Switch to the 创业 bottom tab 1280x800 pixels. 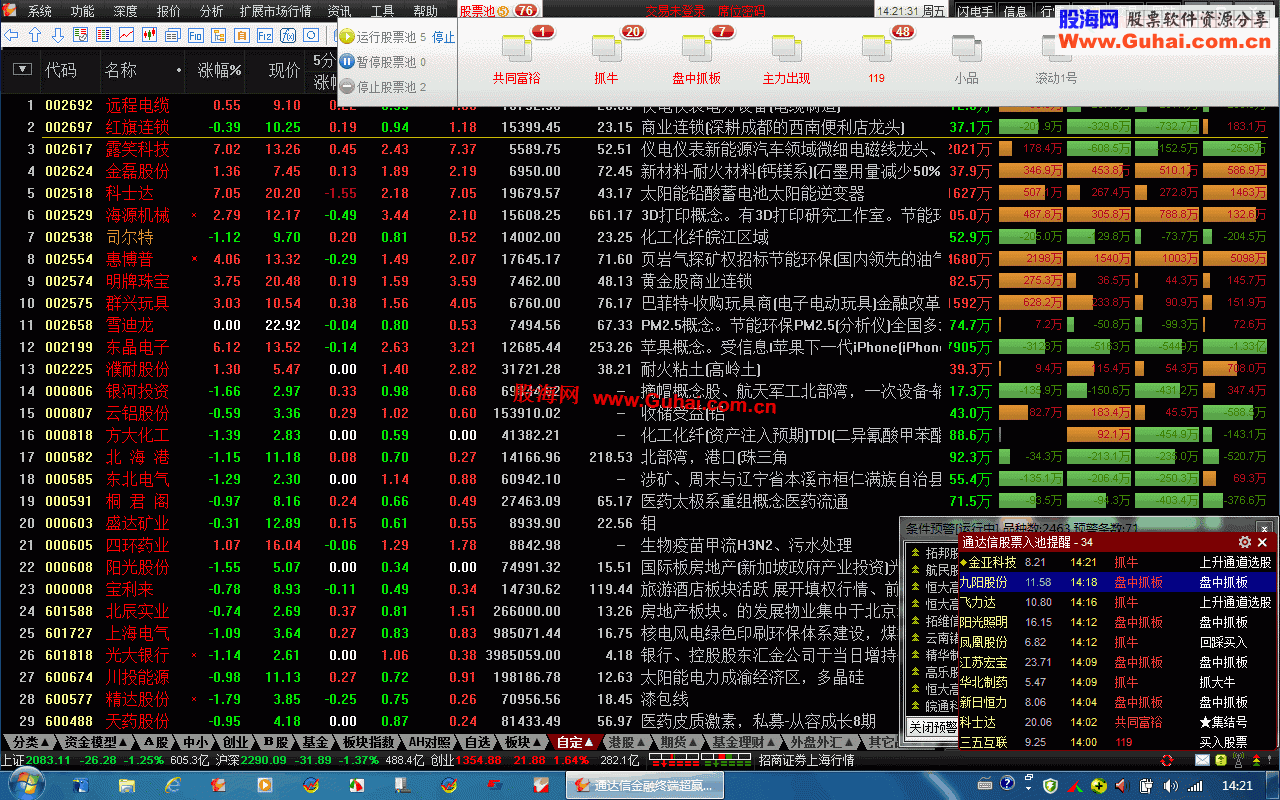(235, 743)
